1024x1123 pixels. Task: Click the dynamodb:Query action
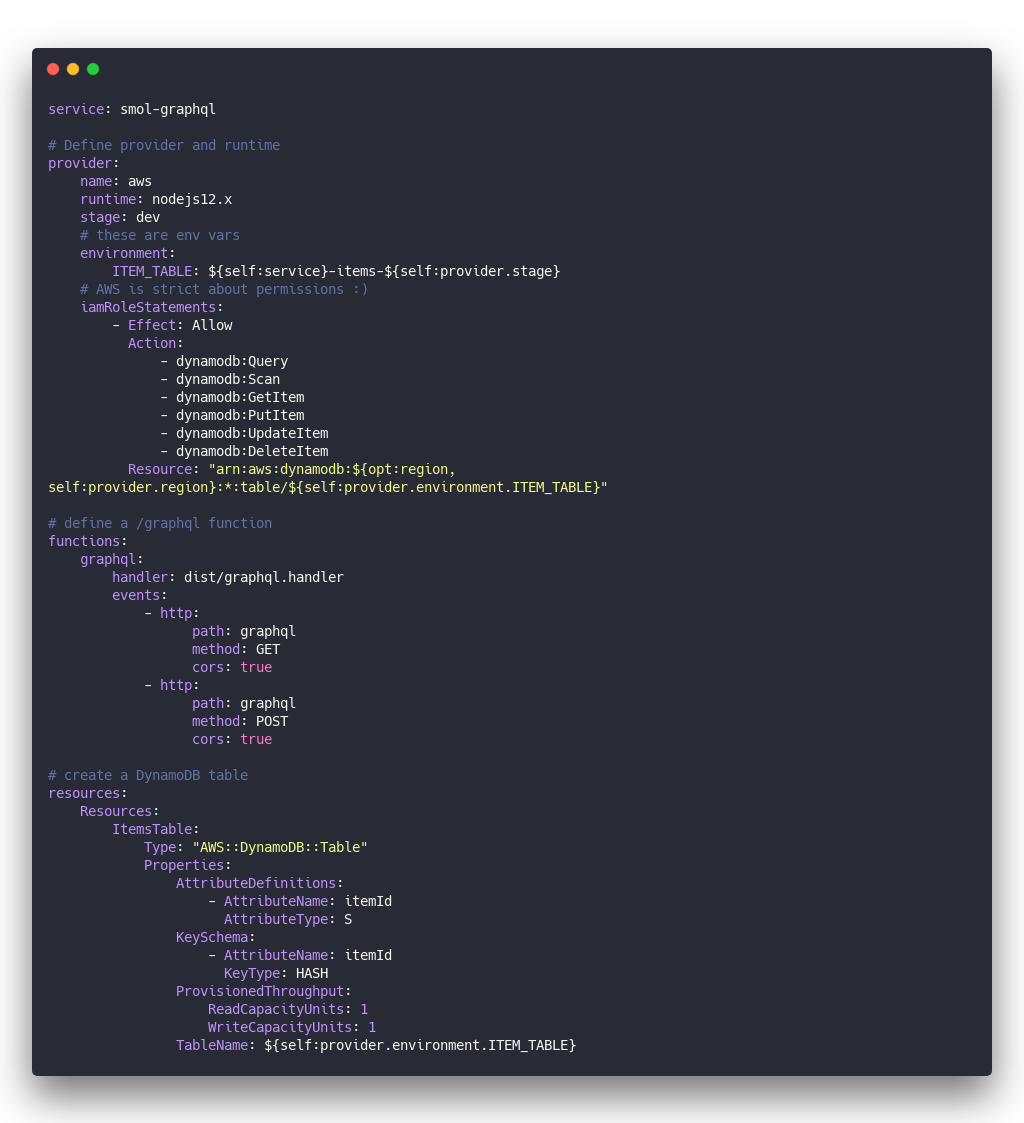coord(232,362)
